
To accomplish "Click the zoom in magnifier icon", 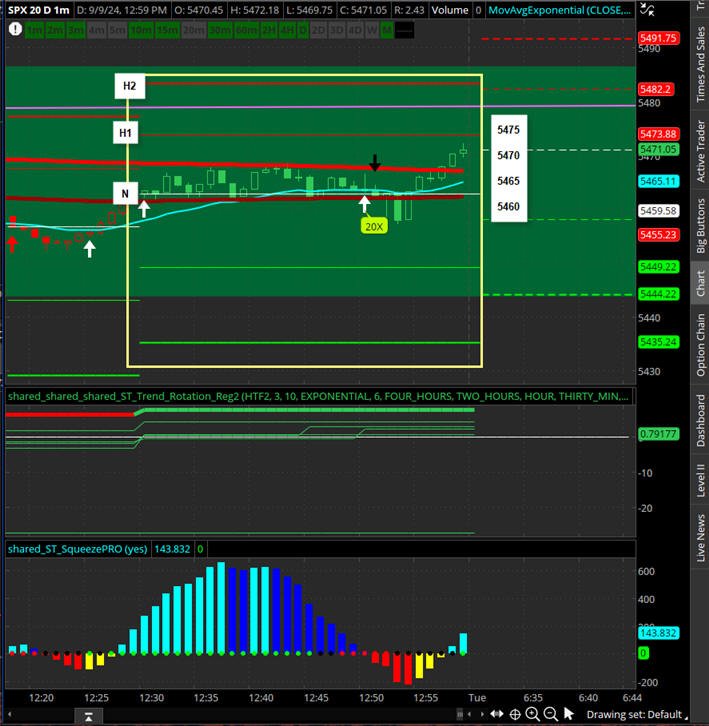I will tap(533, 714).
